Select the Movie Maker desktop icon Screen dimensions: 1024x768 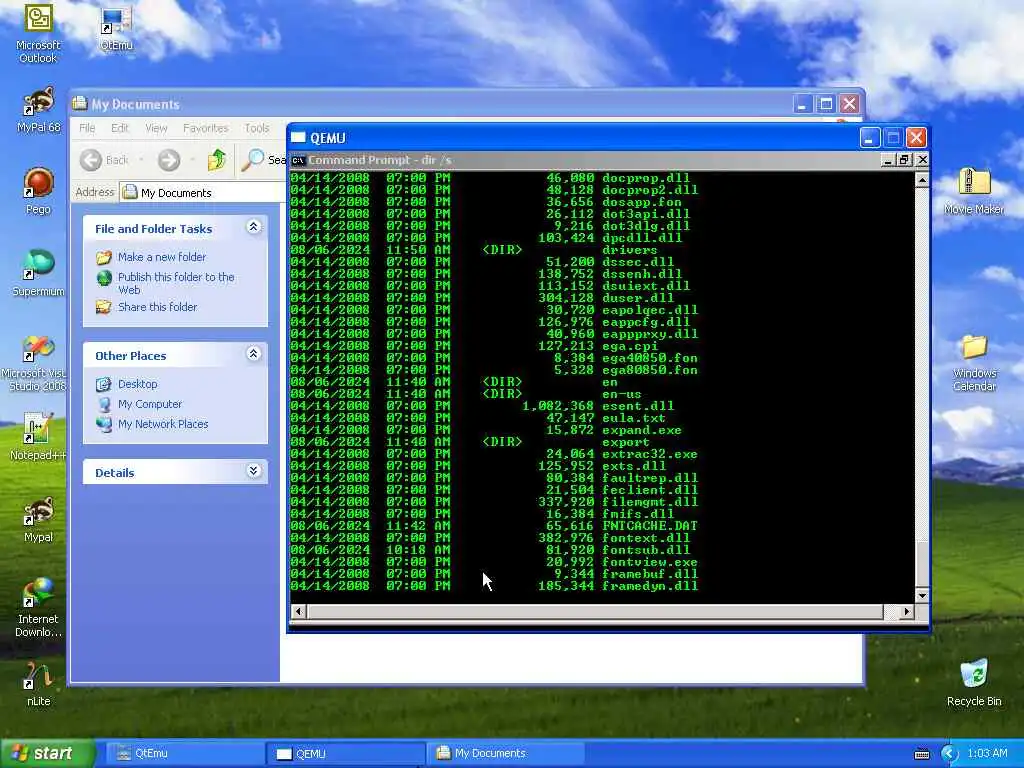[974, 191]
